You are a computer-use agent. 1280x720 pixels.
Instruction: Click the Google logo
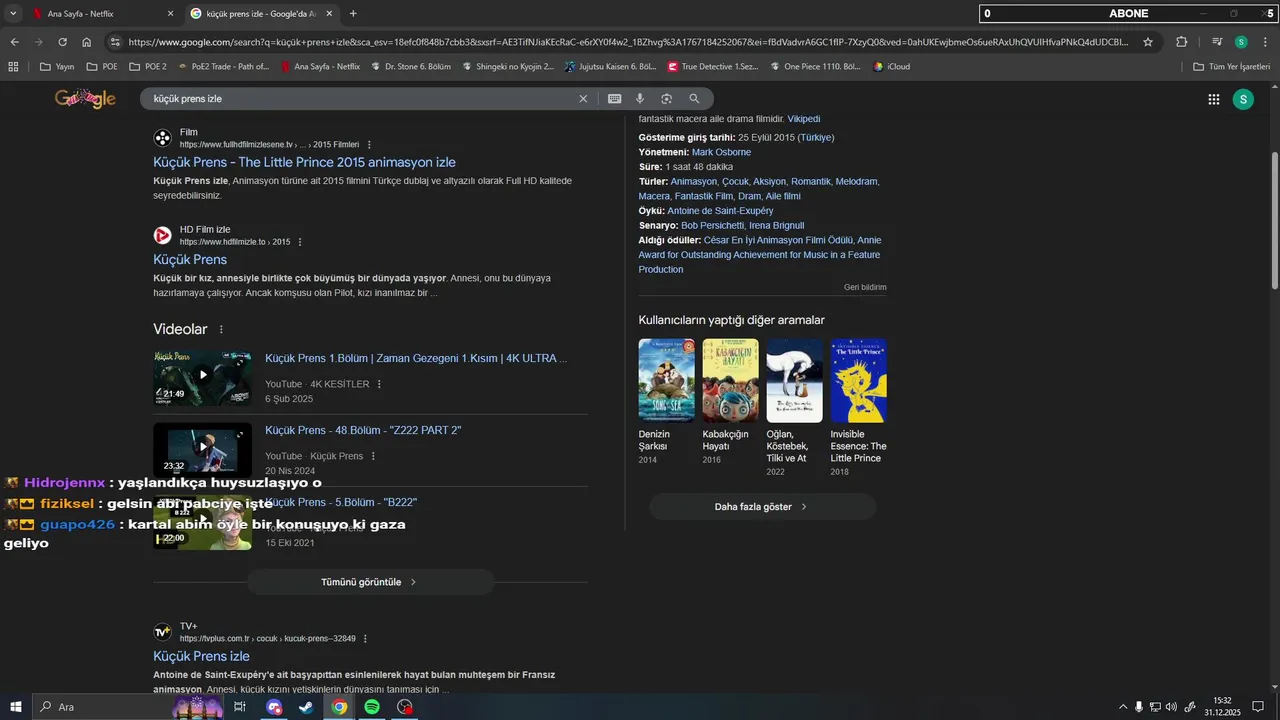(x=85, y=99)
